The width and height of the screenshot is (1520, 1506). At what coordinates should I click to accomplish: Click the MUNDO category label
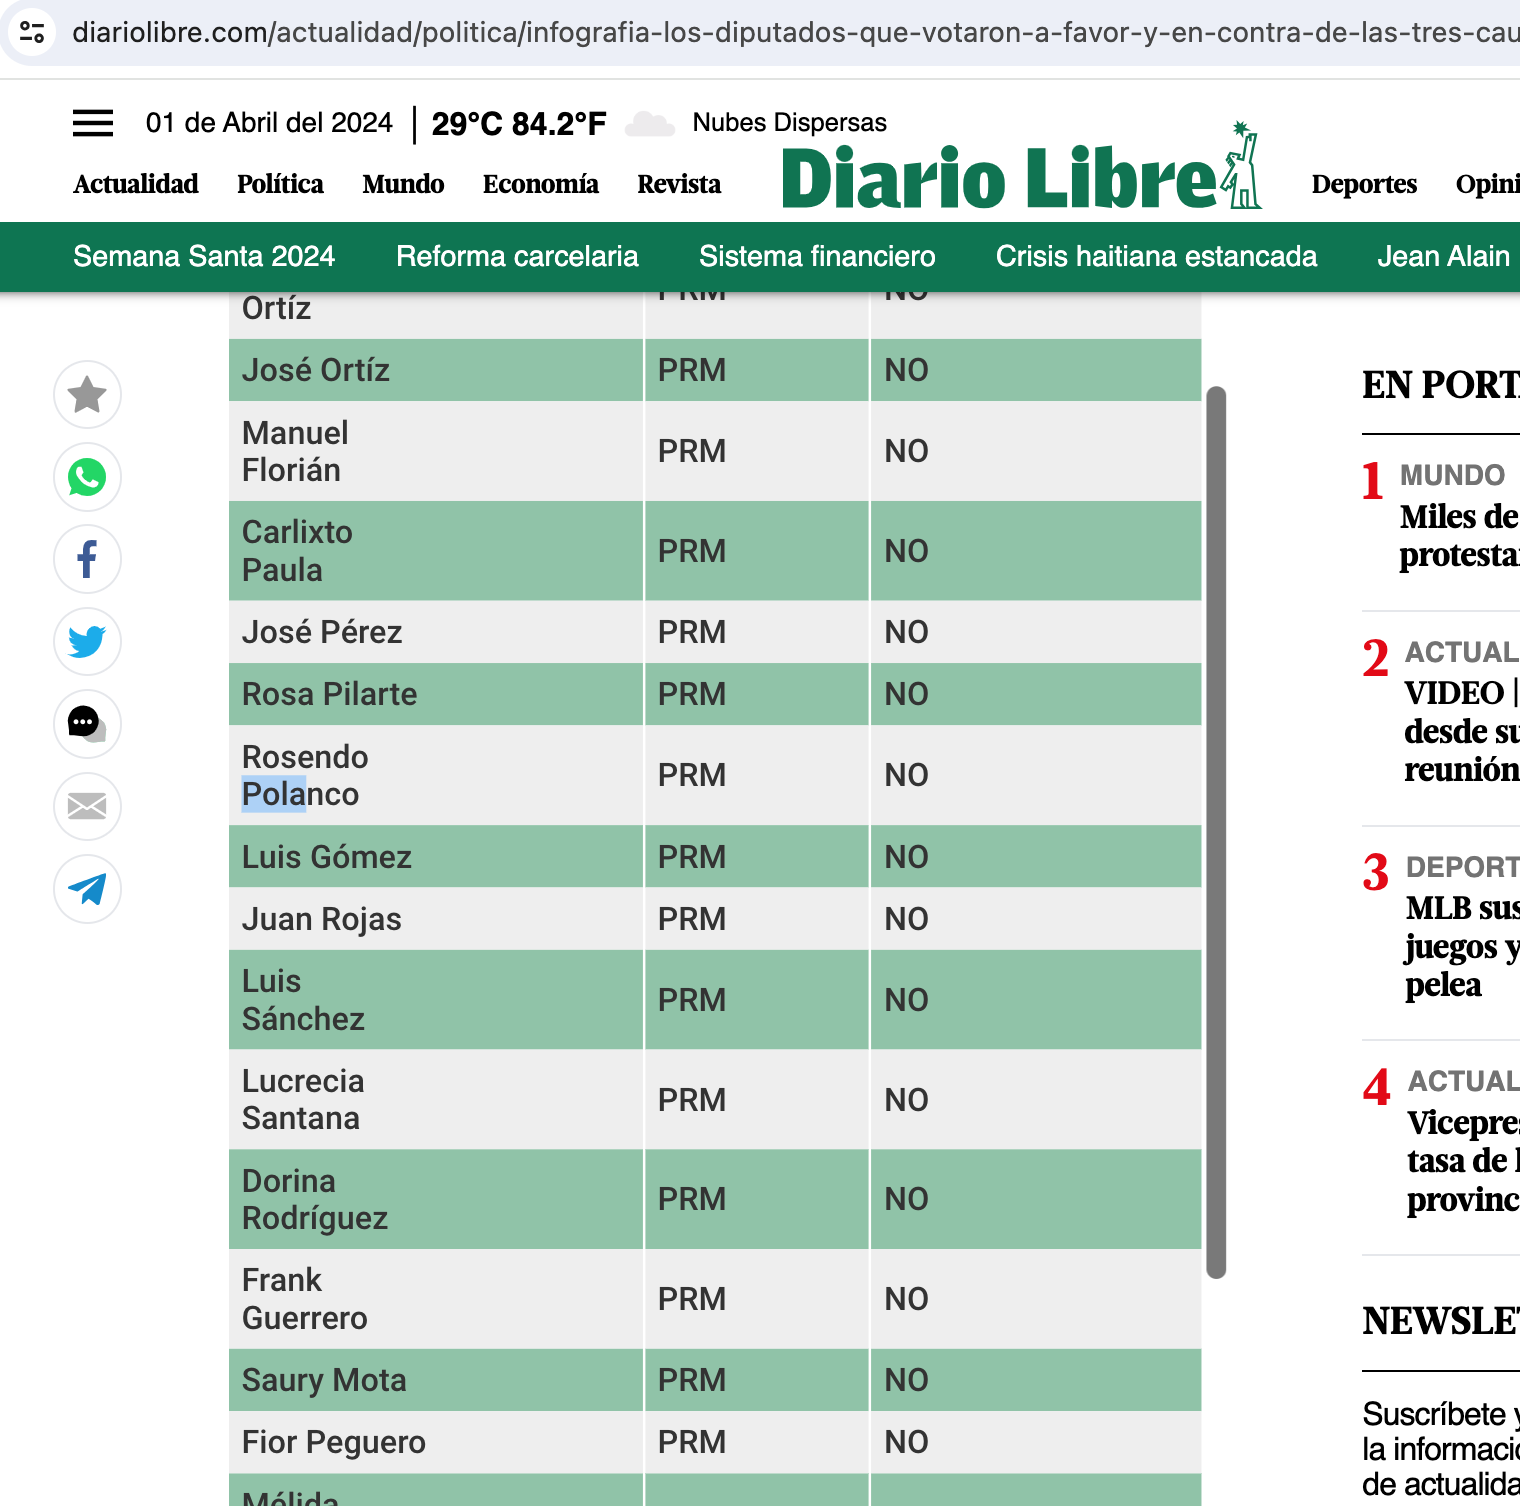tap(1452, 475)
